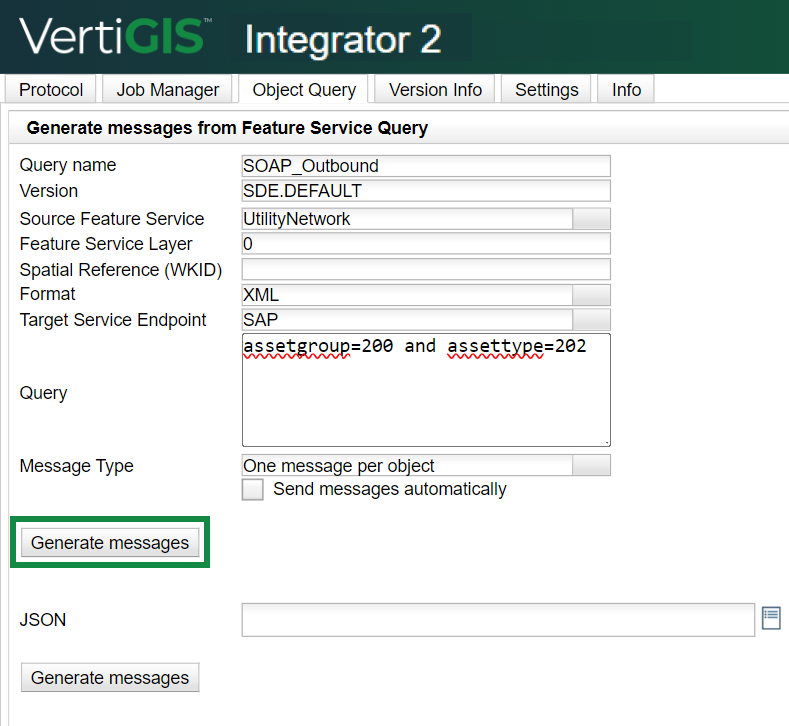Select the Object Query tab
Image resolution: width=789 pixels, height=726 pixels.
[304, 90]
